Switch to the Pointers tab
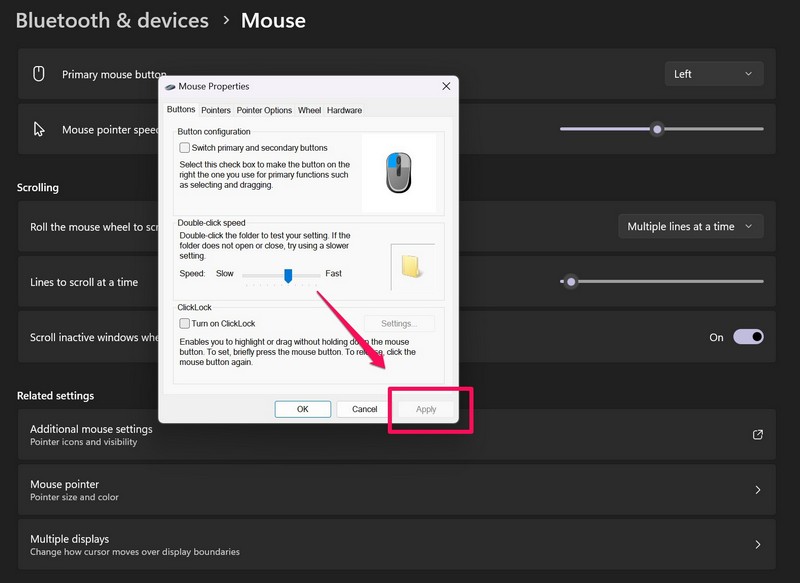This screenshot has height=583, width=800. (x=215, y=110)
